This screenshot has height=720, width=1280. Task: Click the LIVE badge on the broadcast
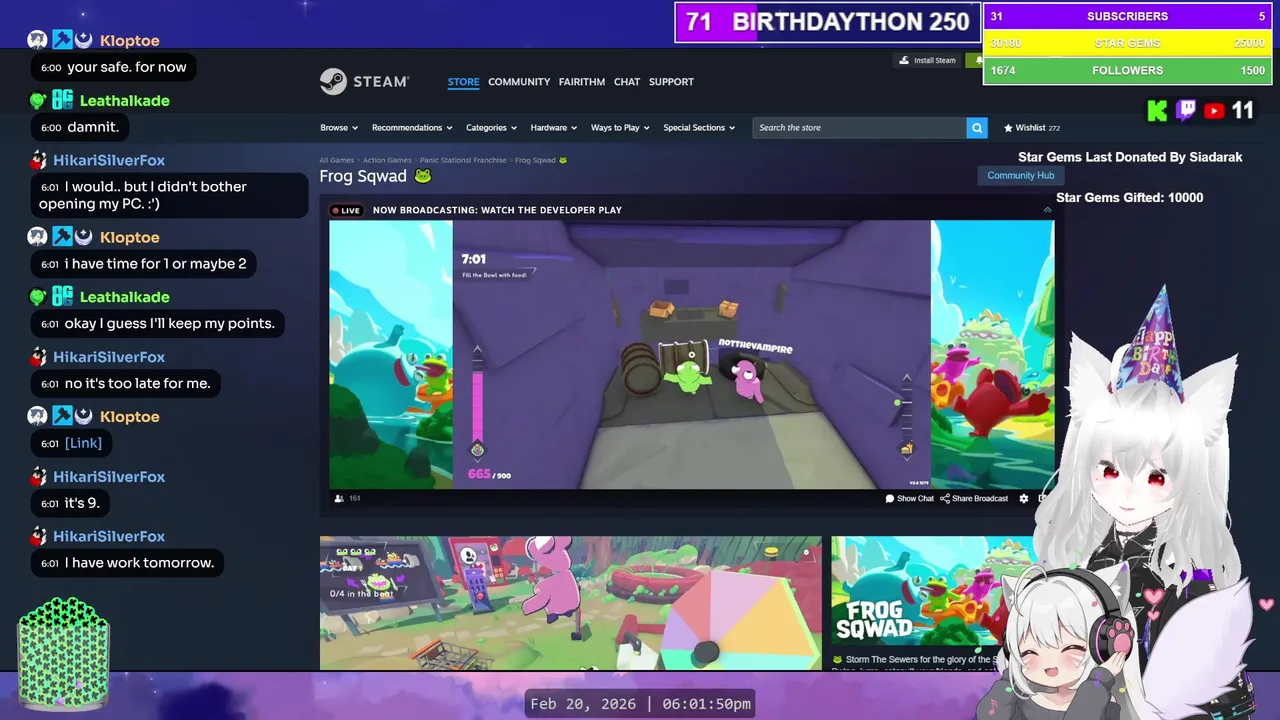345,210
